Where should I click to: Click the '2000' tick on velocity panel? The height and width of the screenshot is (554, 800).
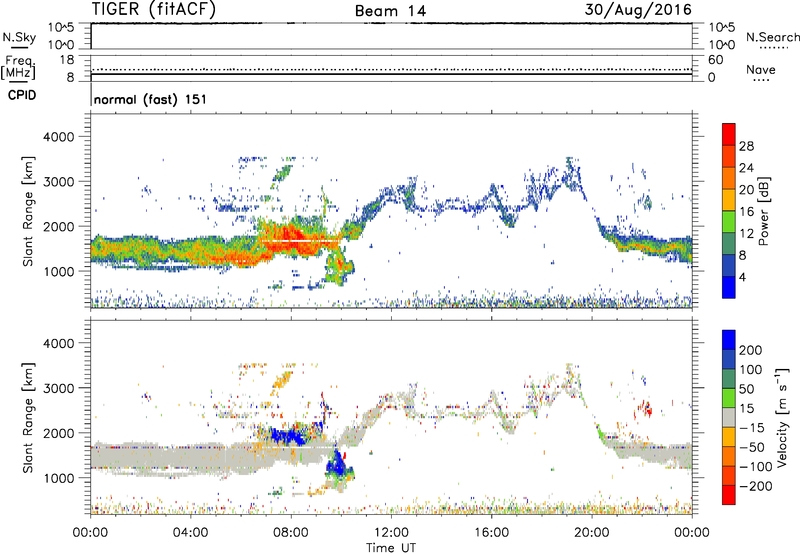[59, 433]
